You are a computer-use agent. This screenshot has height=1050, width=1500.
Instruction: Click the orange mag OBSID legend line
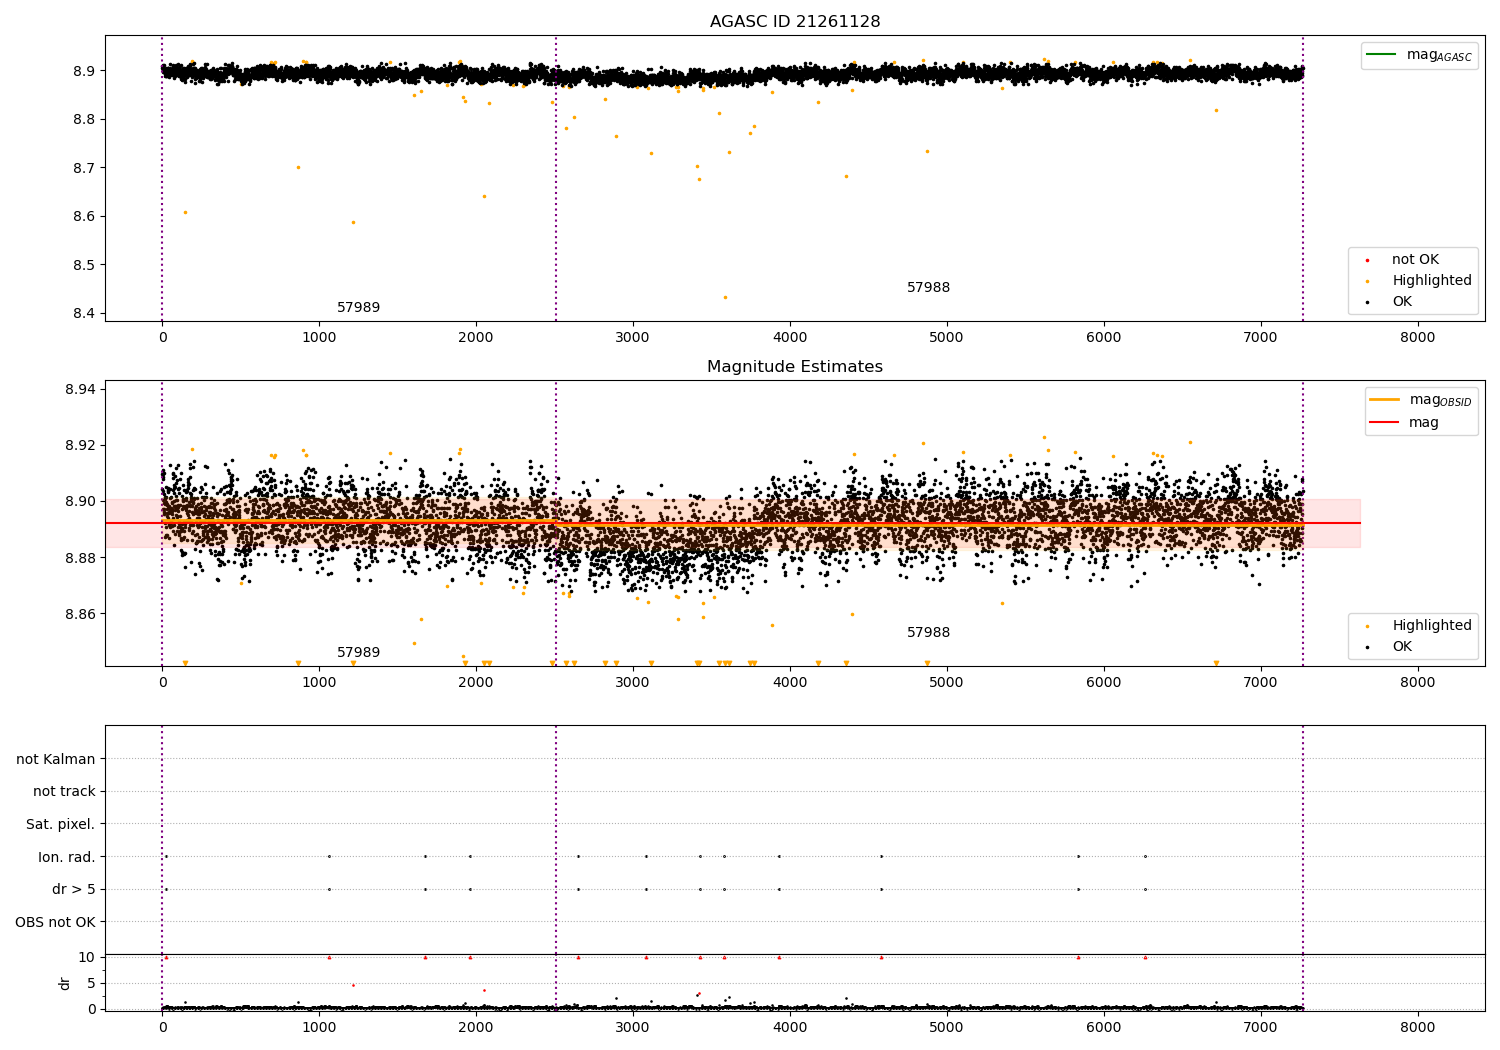pos(1384,400)
